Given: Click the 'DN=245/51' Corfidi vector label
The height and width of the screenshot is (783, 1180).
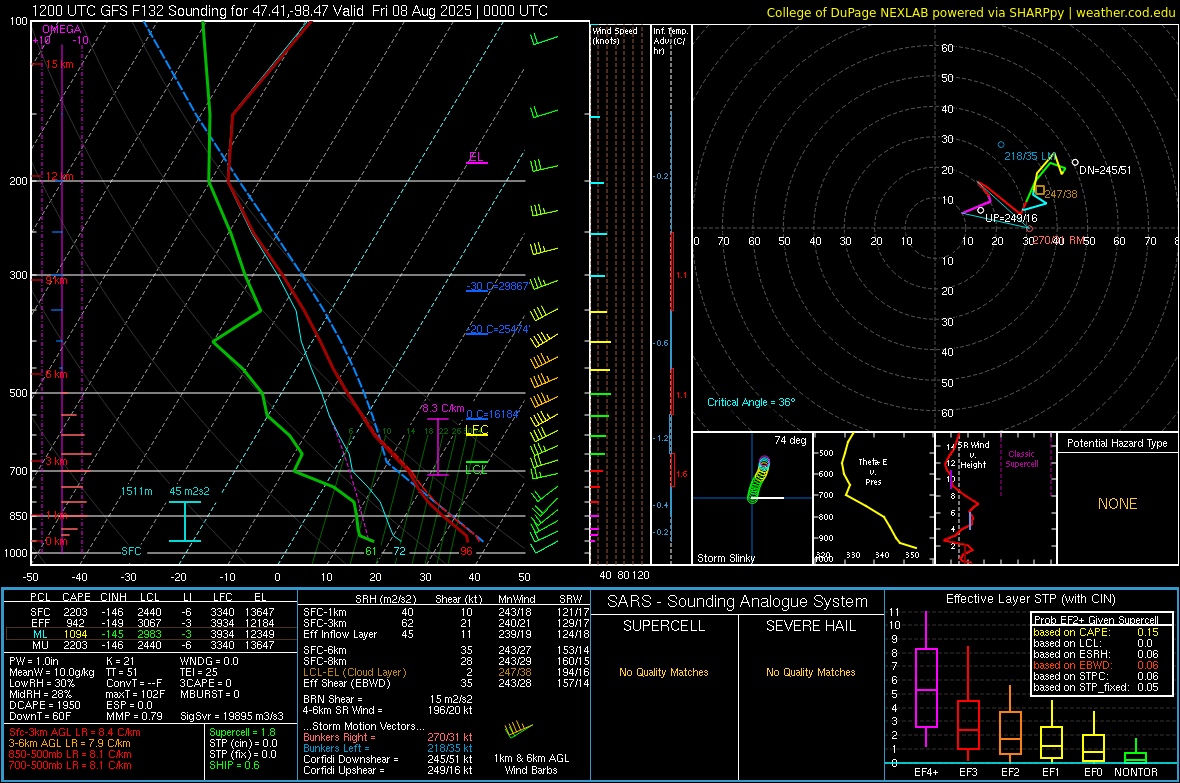Looking at the screenshot, I should pyautogui.click(x=1105, y=170).
